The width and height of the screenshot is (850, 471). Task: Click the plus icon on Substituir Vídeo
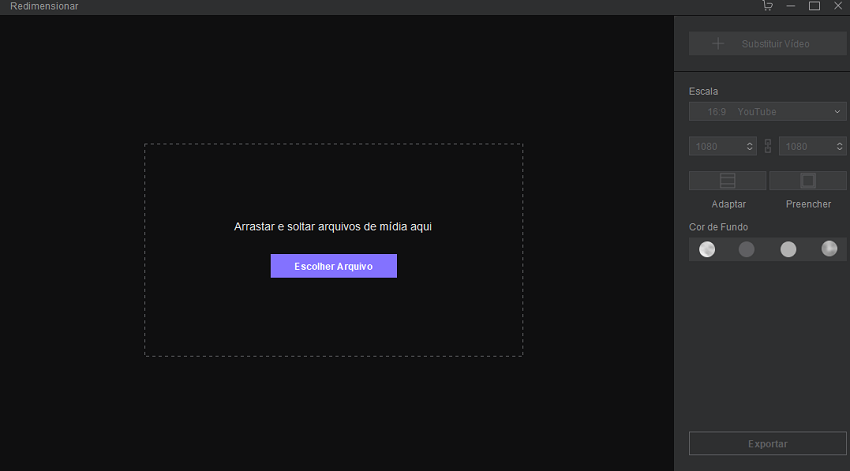click(x=717, y=44)
